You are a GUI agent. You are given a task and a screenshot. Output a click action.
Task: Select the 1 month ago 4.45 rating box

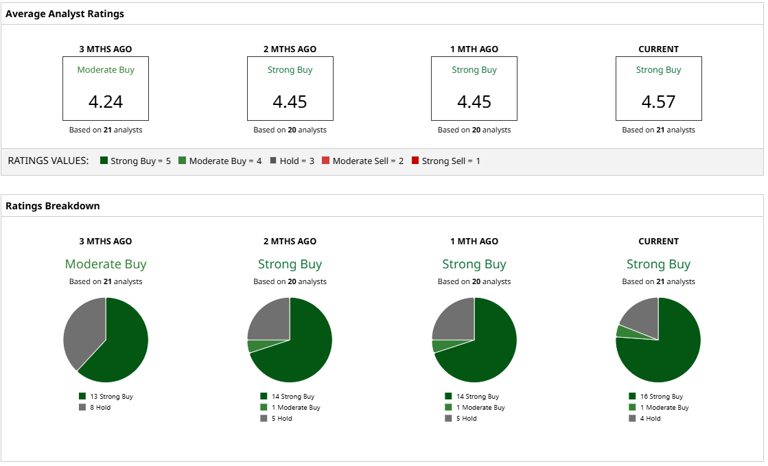pos(474,89)
